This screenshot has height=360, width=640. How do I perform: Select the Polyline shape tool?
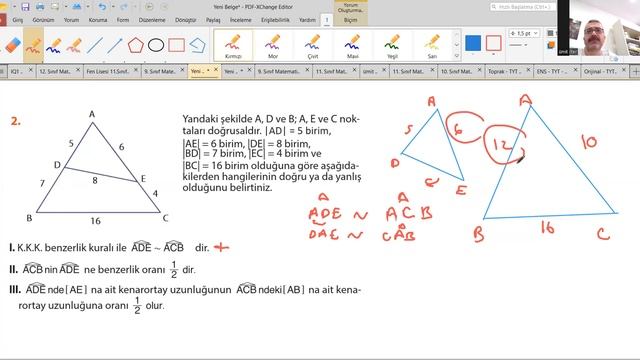click(x=197, y=45)
